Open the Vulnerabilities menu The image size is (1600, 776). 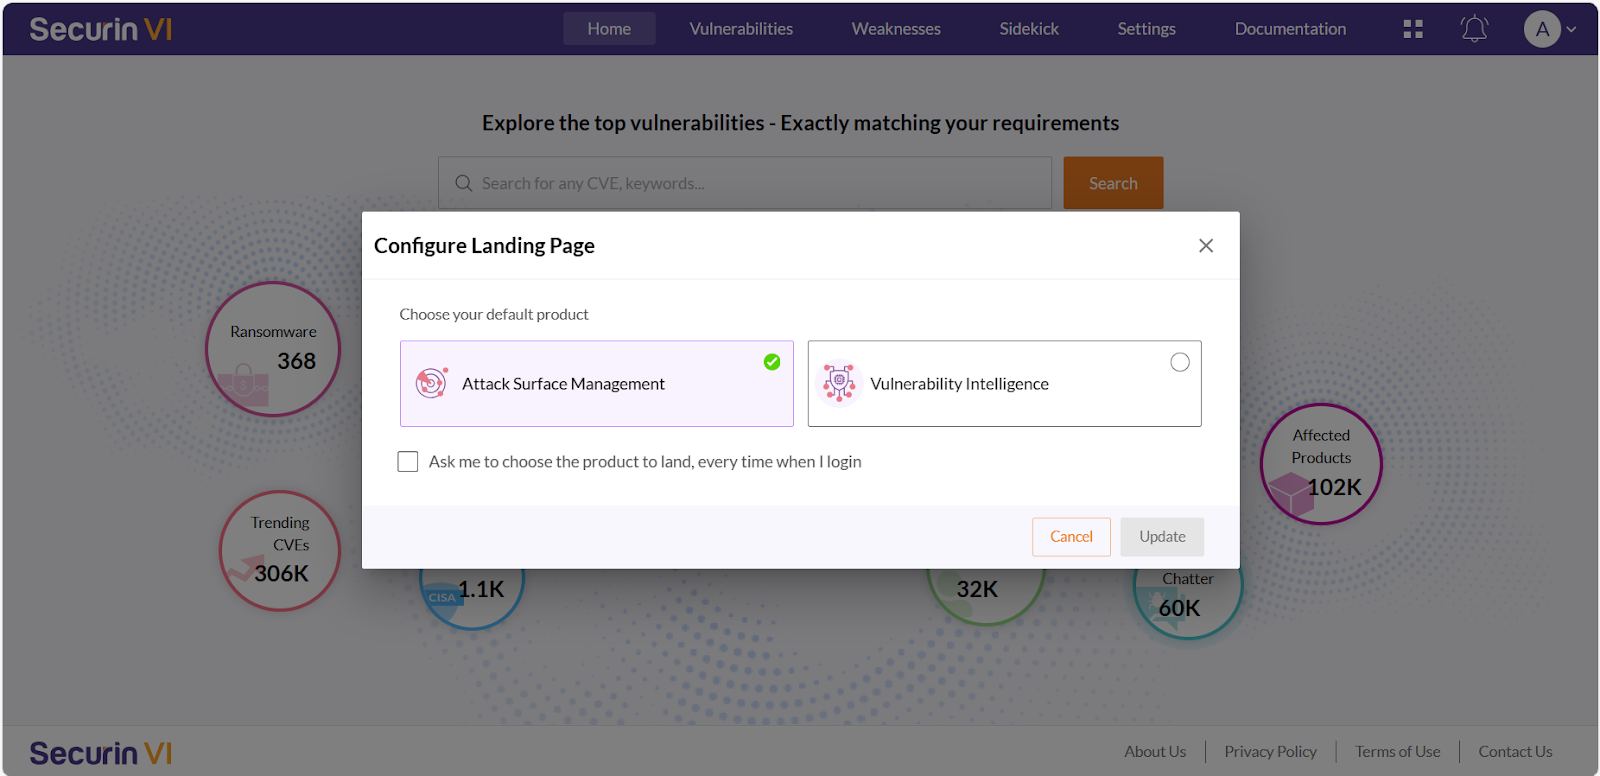741,29
